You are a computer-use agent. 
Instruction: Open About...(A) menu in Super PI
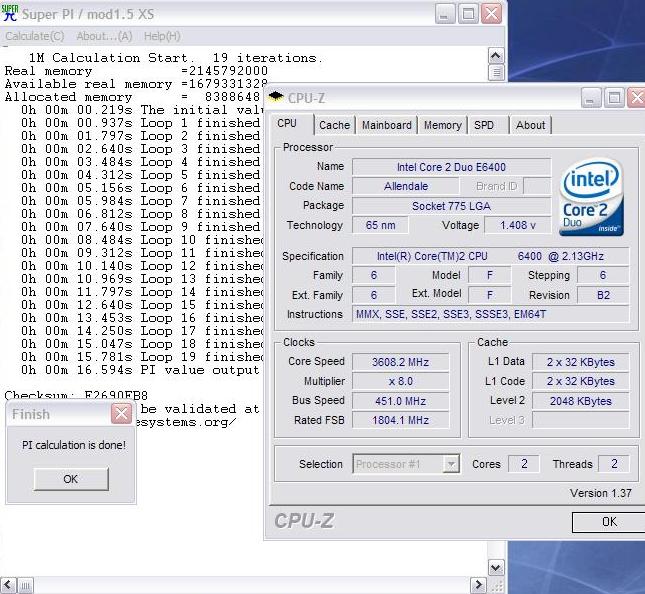click(104, 36)
